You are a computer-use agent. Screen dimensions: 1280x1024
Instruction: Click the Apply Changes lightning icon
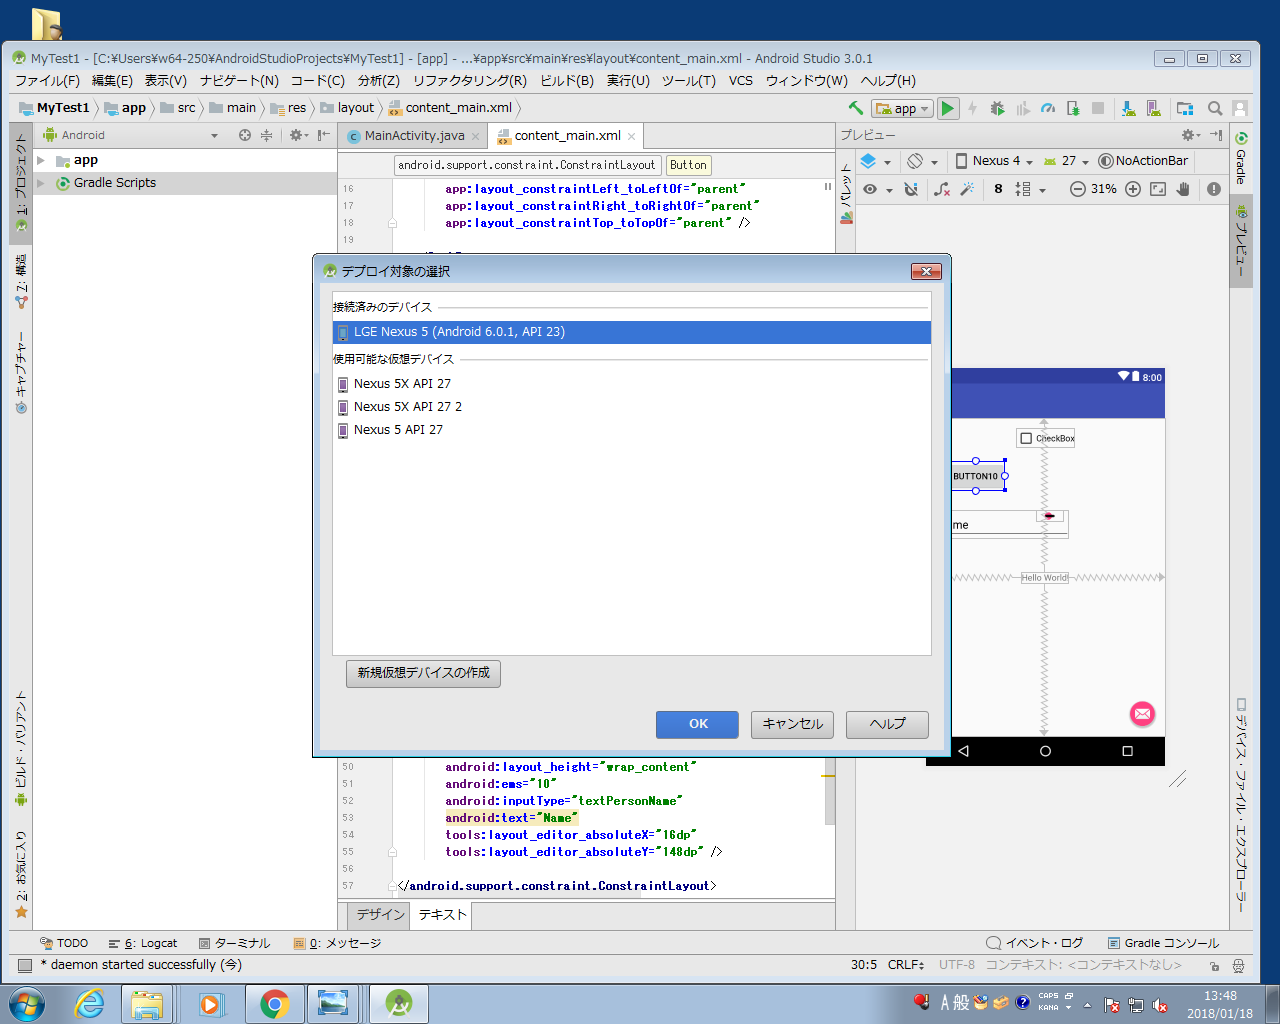point(973,108)
